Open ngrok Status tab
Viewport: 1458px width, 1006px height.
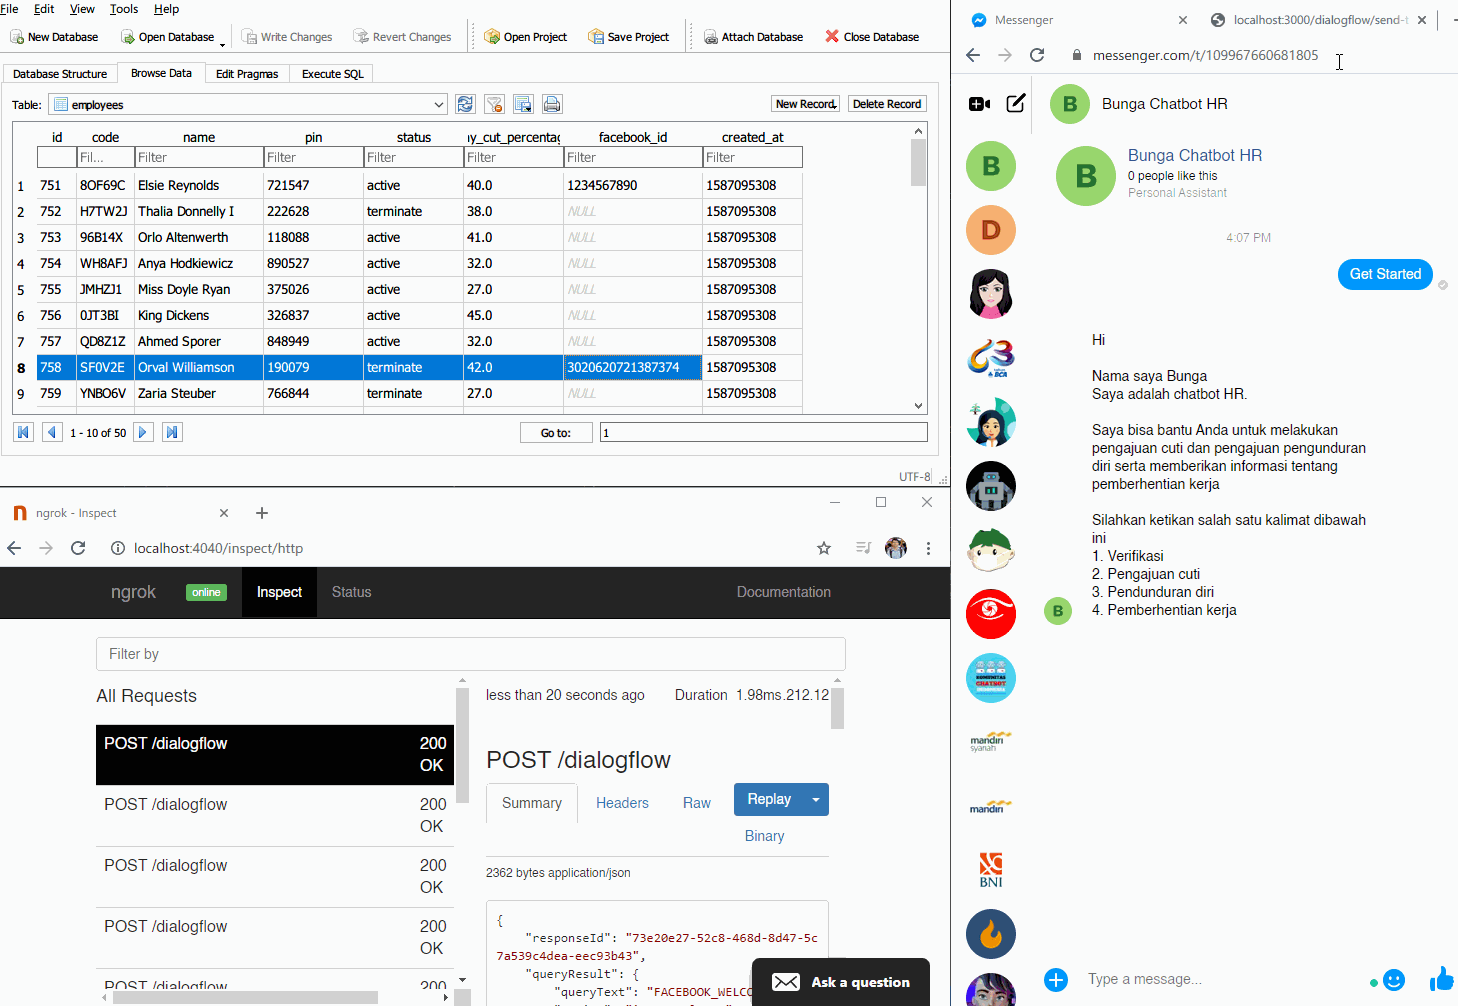pos(351,592)
